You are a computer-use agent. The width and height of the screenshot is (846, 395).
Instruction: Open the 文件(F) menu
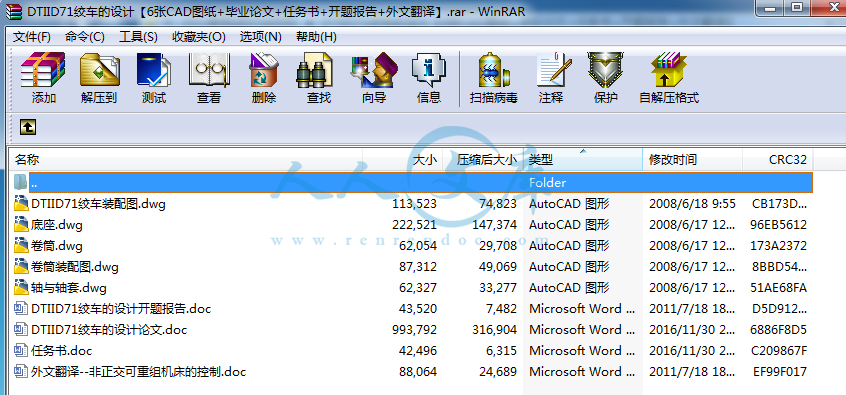pos(32,37)
